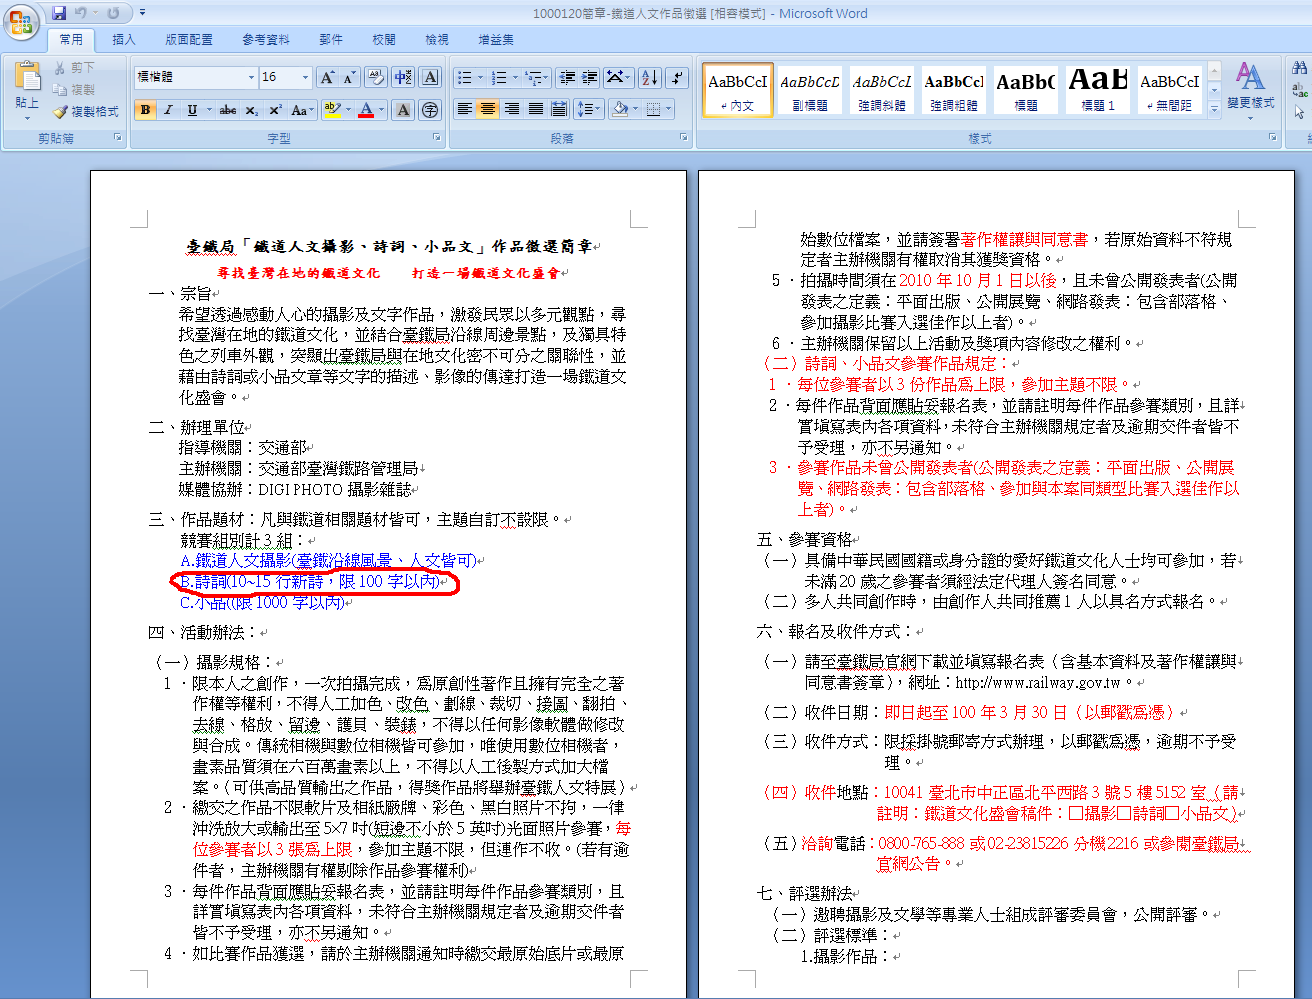
Task: Toggle Italic formatting
Action: (x=168, y=110)
